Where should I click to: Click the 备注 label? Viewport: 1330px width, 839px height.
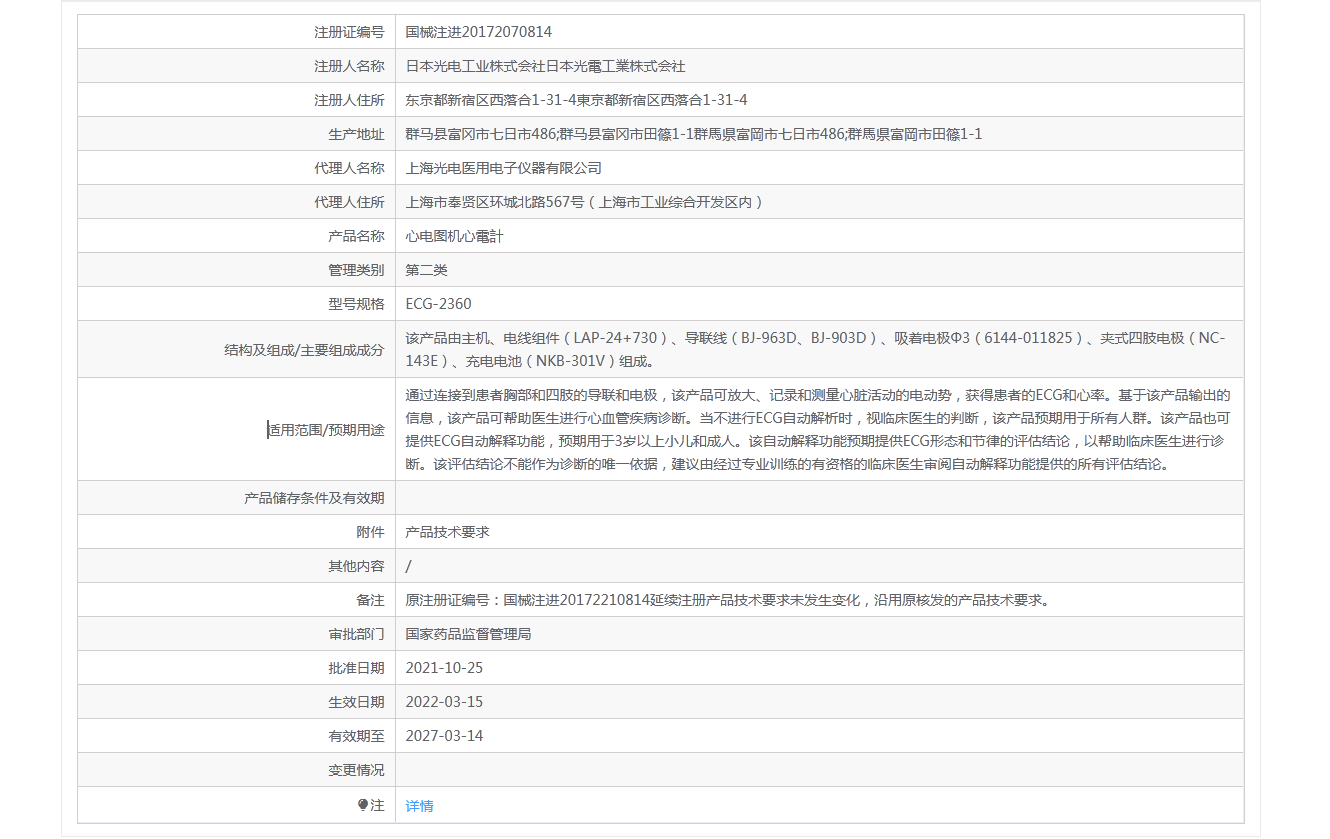pyautogui.click(x=370, y=600)
